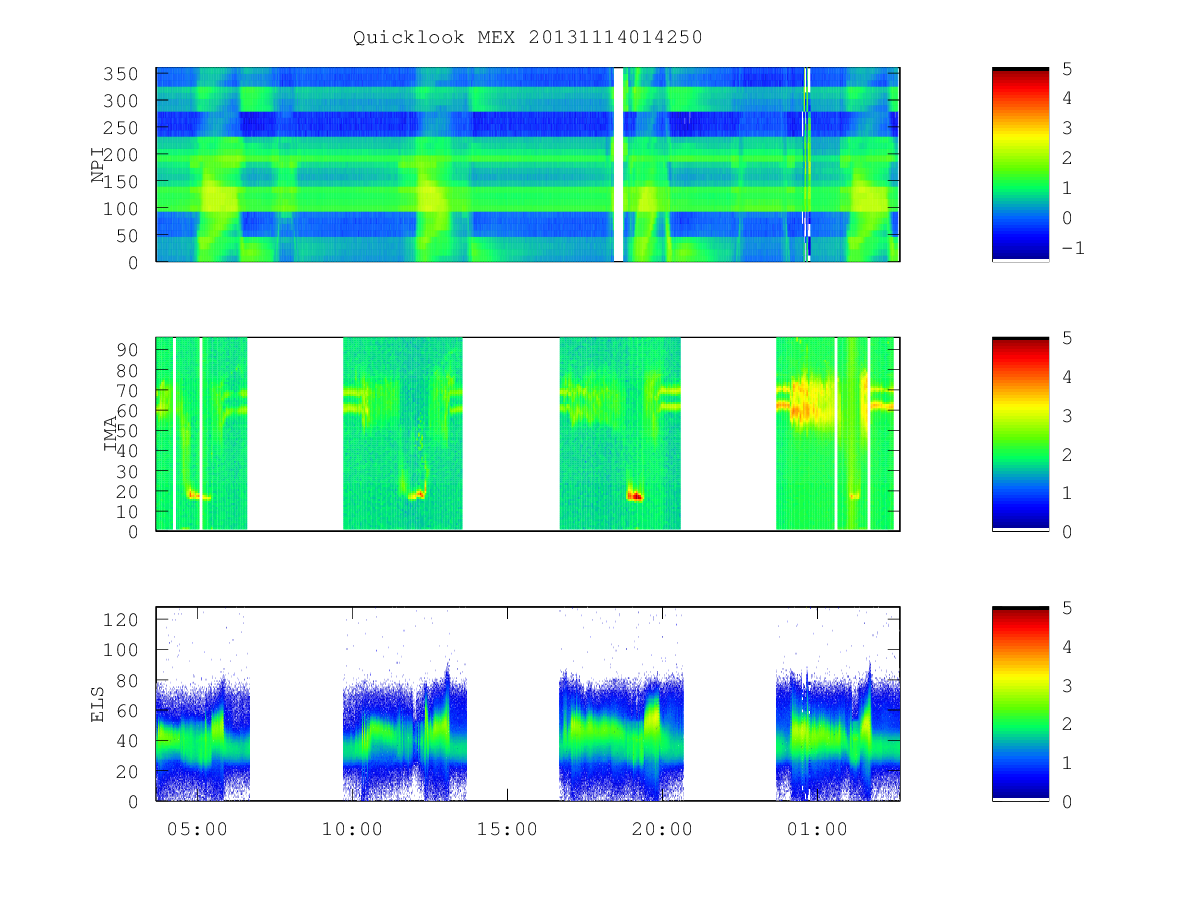
Task: Click the 05:00 time axis label
Action: click(197, 829)
